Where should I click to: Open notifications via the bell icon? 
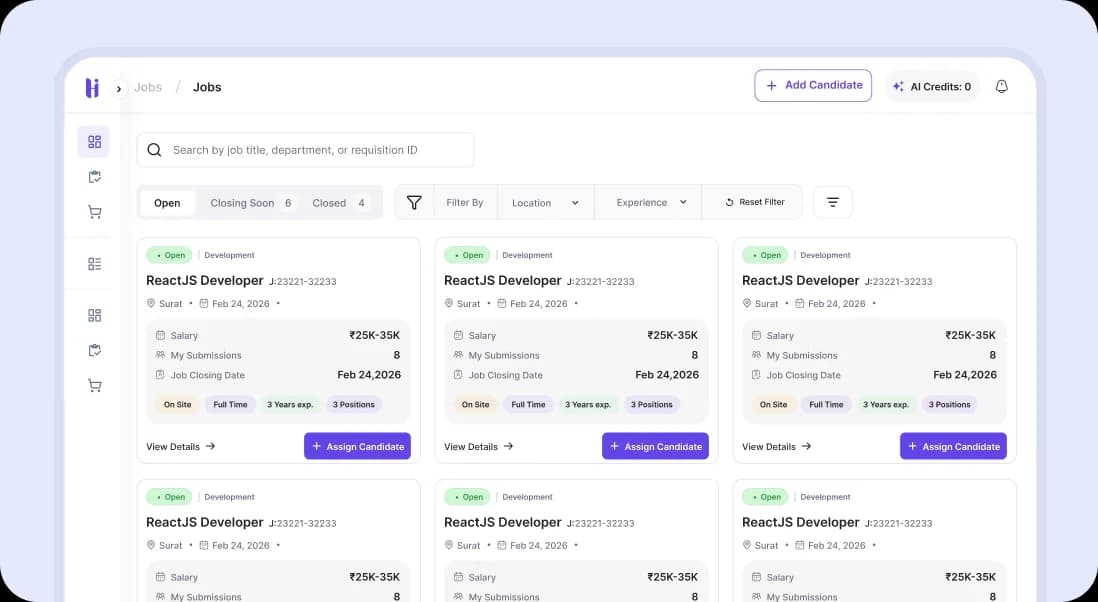[1001, 87]
